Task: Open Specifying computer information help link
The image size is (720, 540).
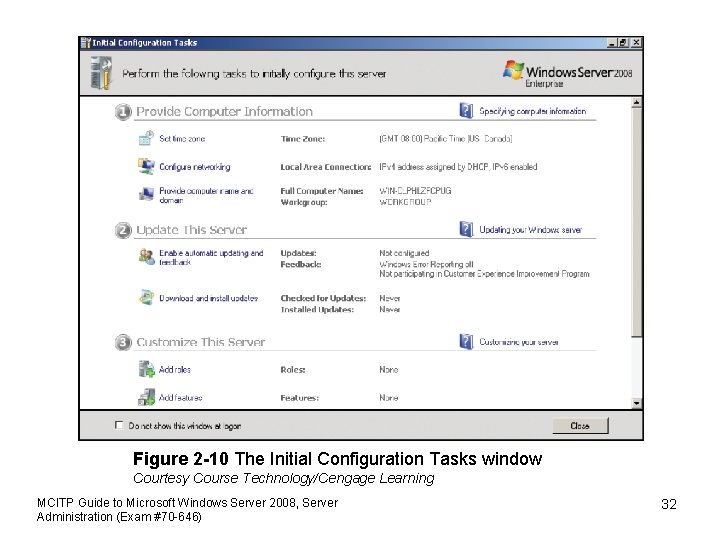Action: pyautogui.click(x=533, y=111)
